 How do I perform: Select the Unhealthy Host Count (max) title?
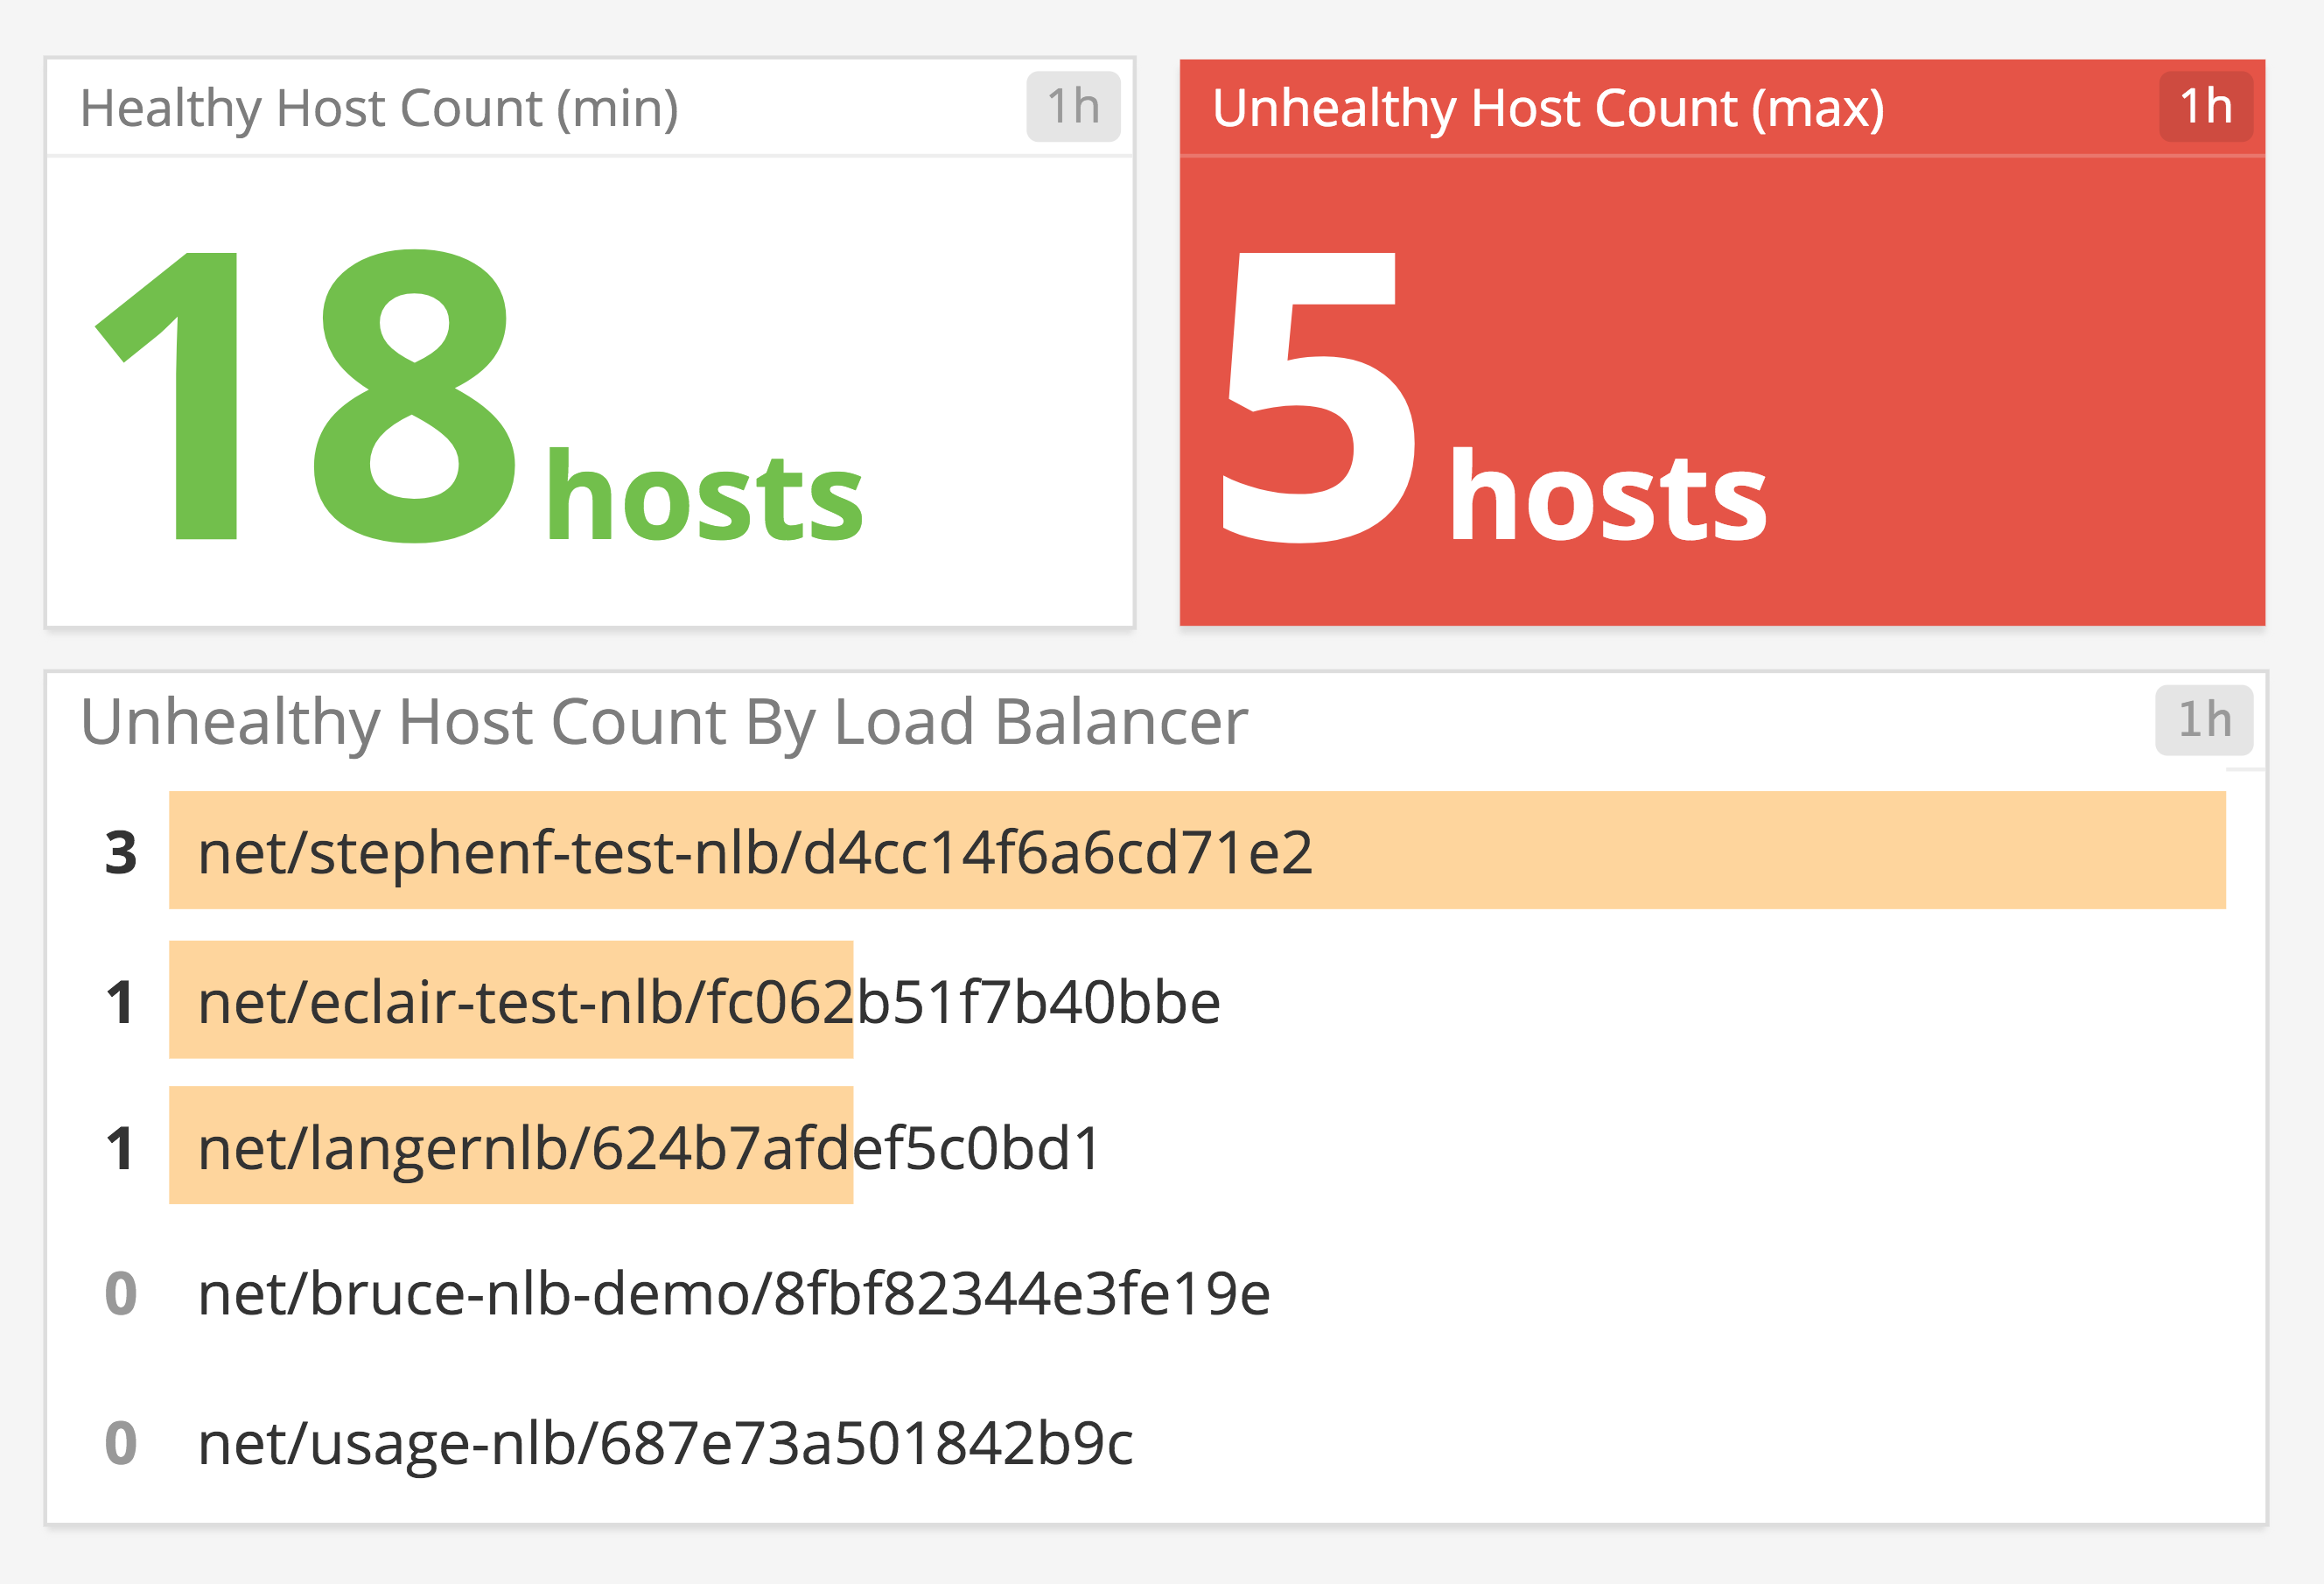pyautogui.click(x=1548, y=107)
